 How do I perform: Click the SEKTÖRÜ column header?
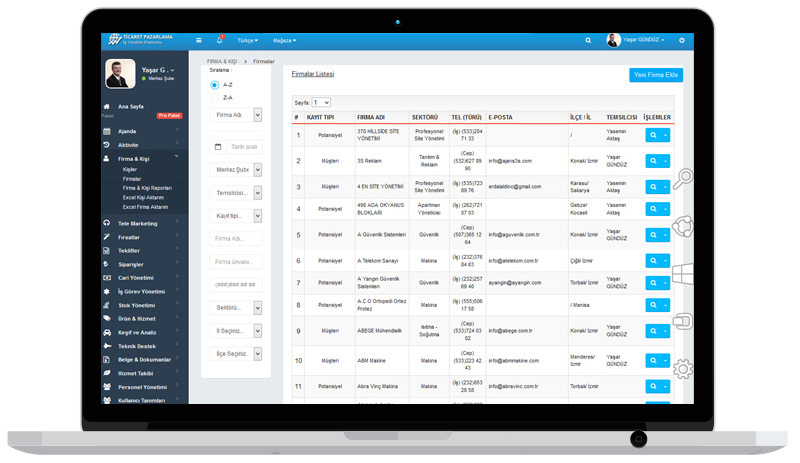pos(425,117)
